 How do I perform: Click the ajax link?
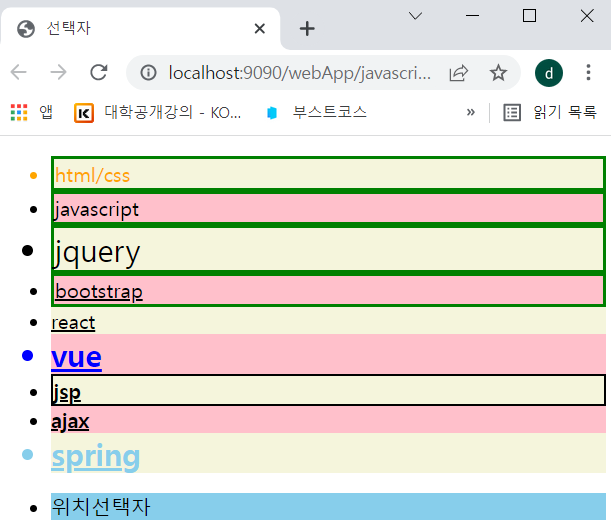click(x=70, y=422)
